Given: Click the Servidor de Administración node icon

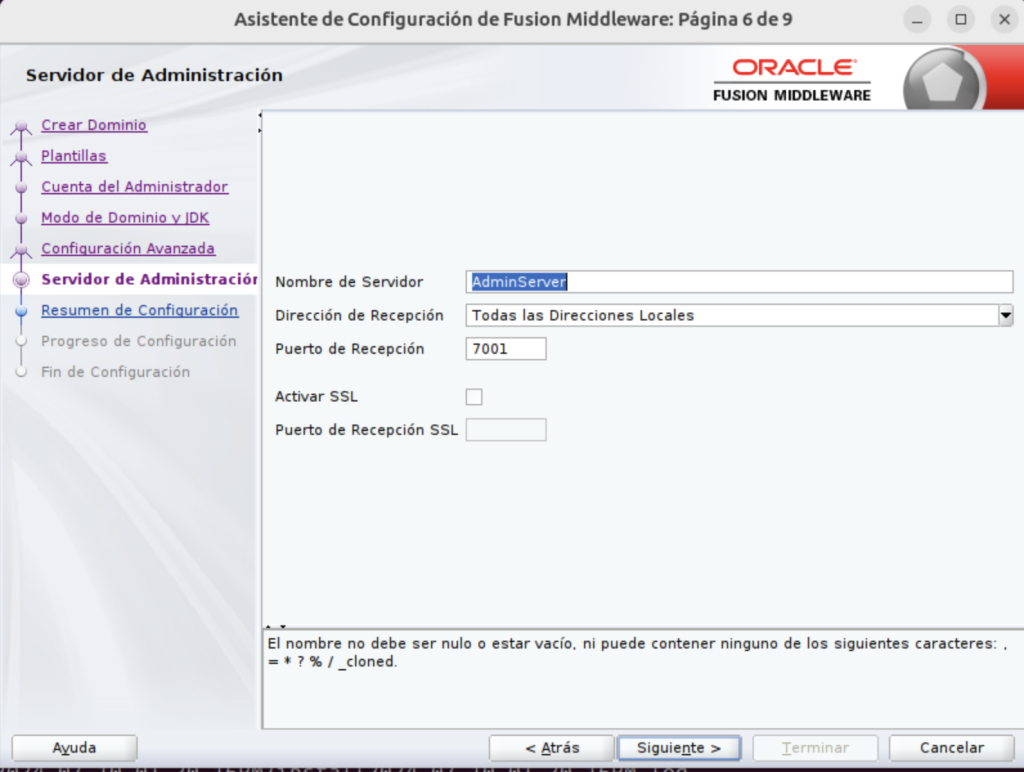Looking at the screenshot, I should pos(22,279).
